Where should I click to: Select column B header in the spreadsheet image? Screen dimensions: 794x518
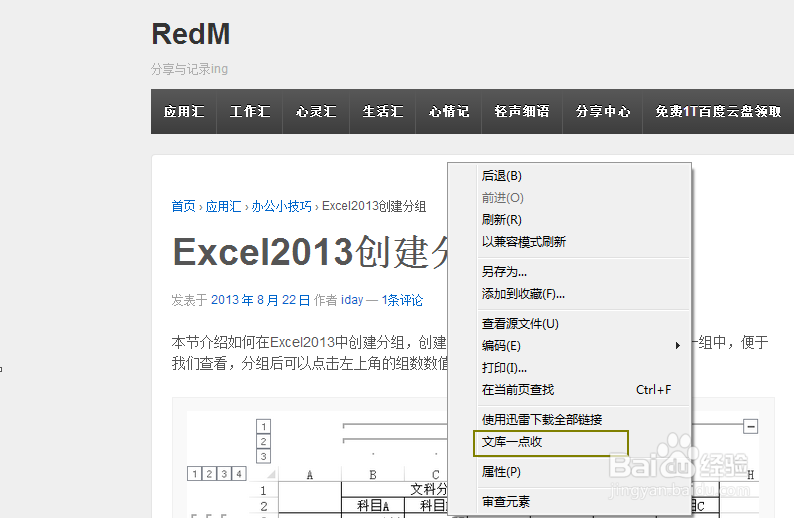[x=373, y=475]
